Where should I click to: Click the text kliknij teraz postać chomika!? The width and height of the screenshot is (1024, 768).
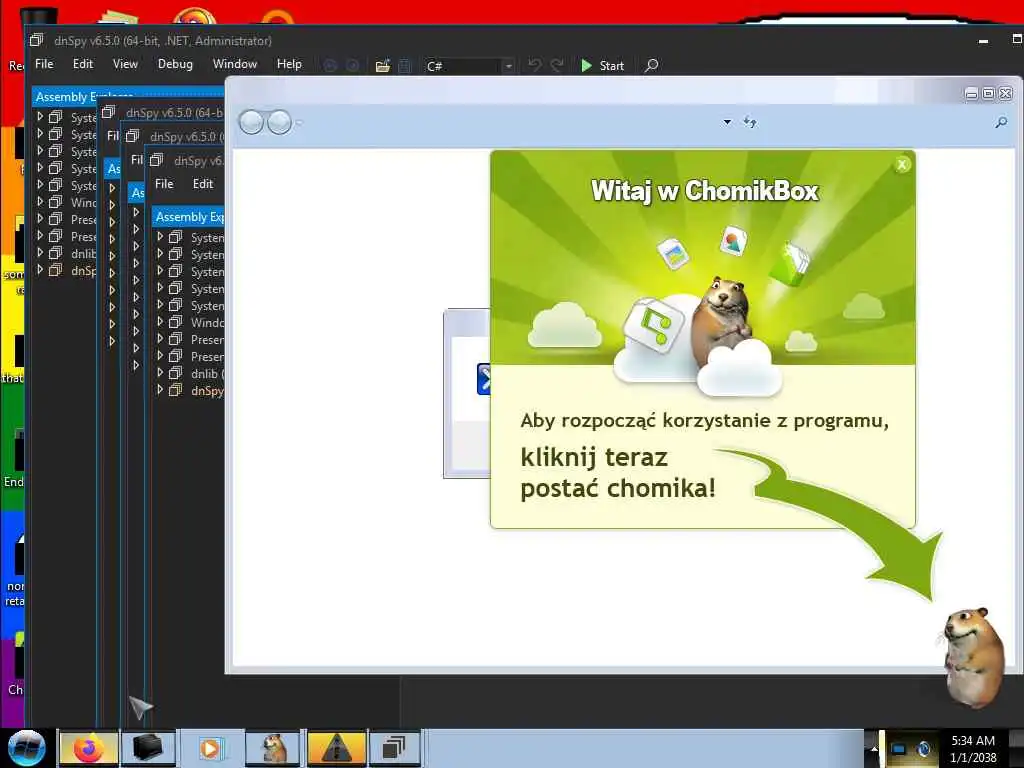tap(618, 473)
